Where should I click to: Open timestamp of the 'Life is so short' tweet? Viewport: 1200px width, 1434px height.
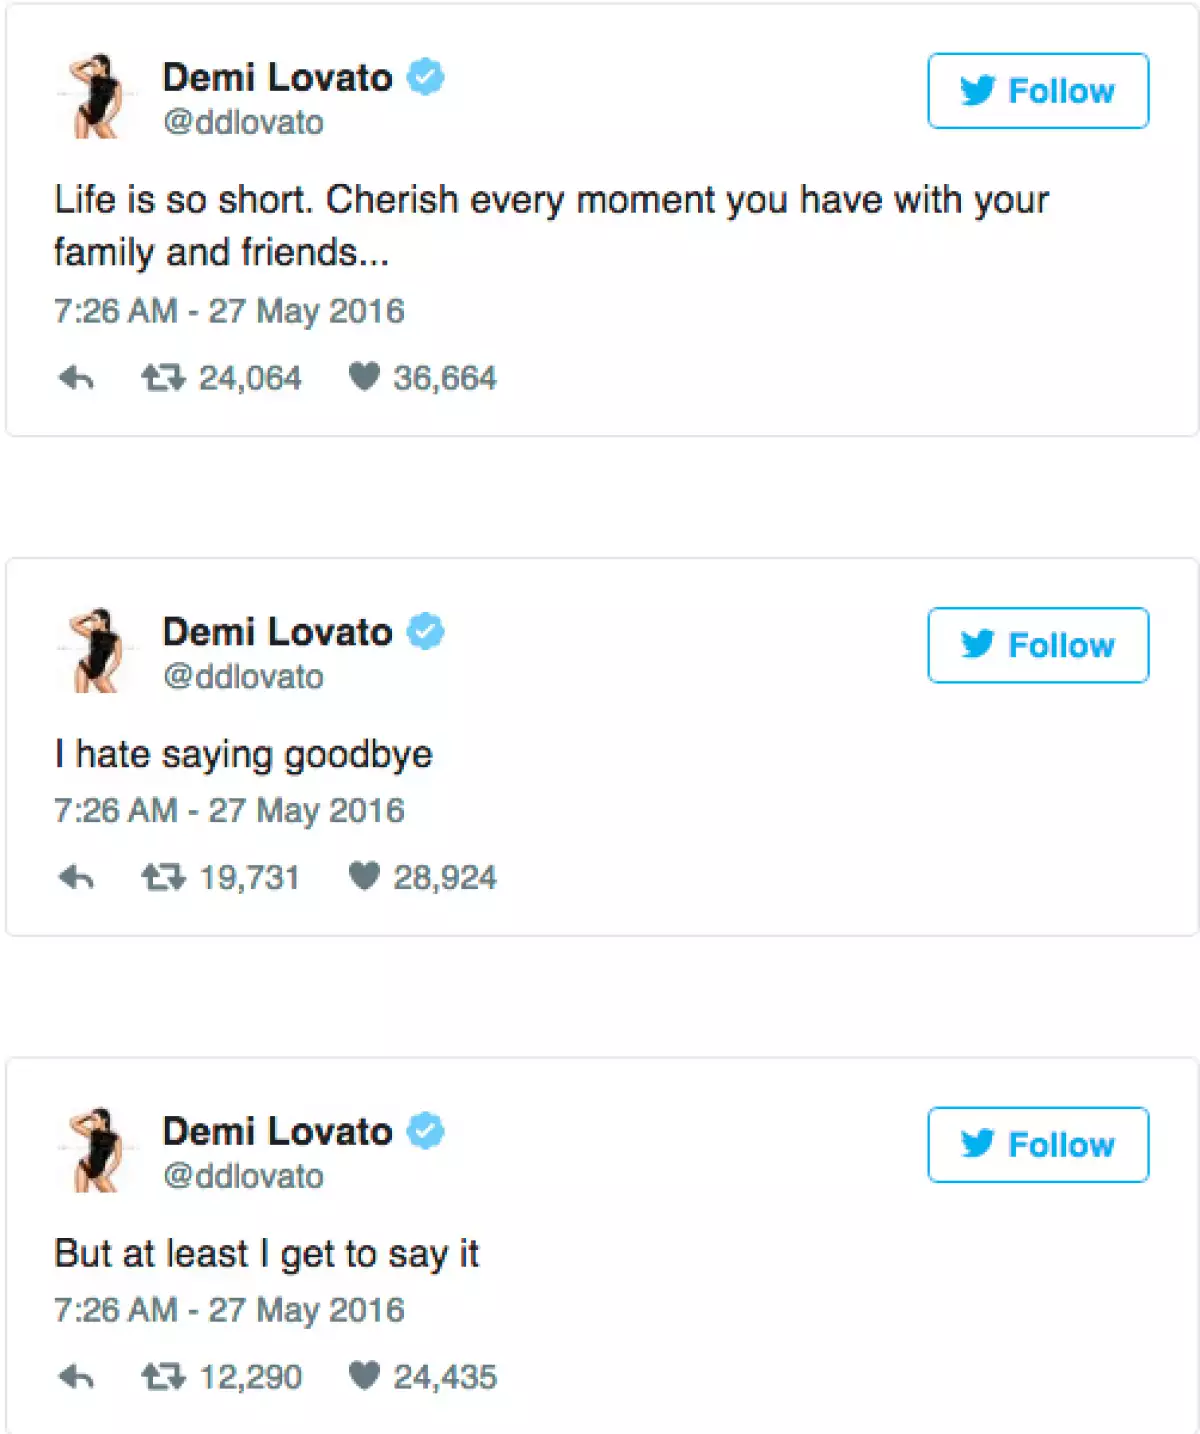pyautogui.click(x=229, y=311)
